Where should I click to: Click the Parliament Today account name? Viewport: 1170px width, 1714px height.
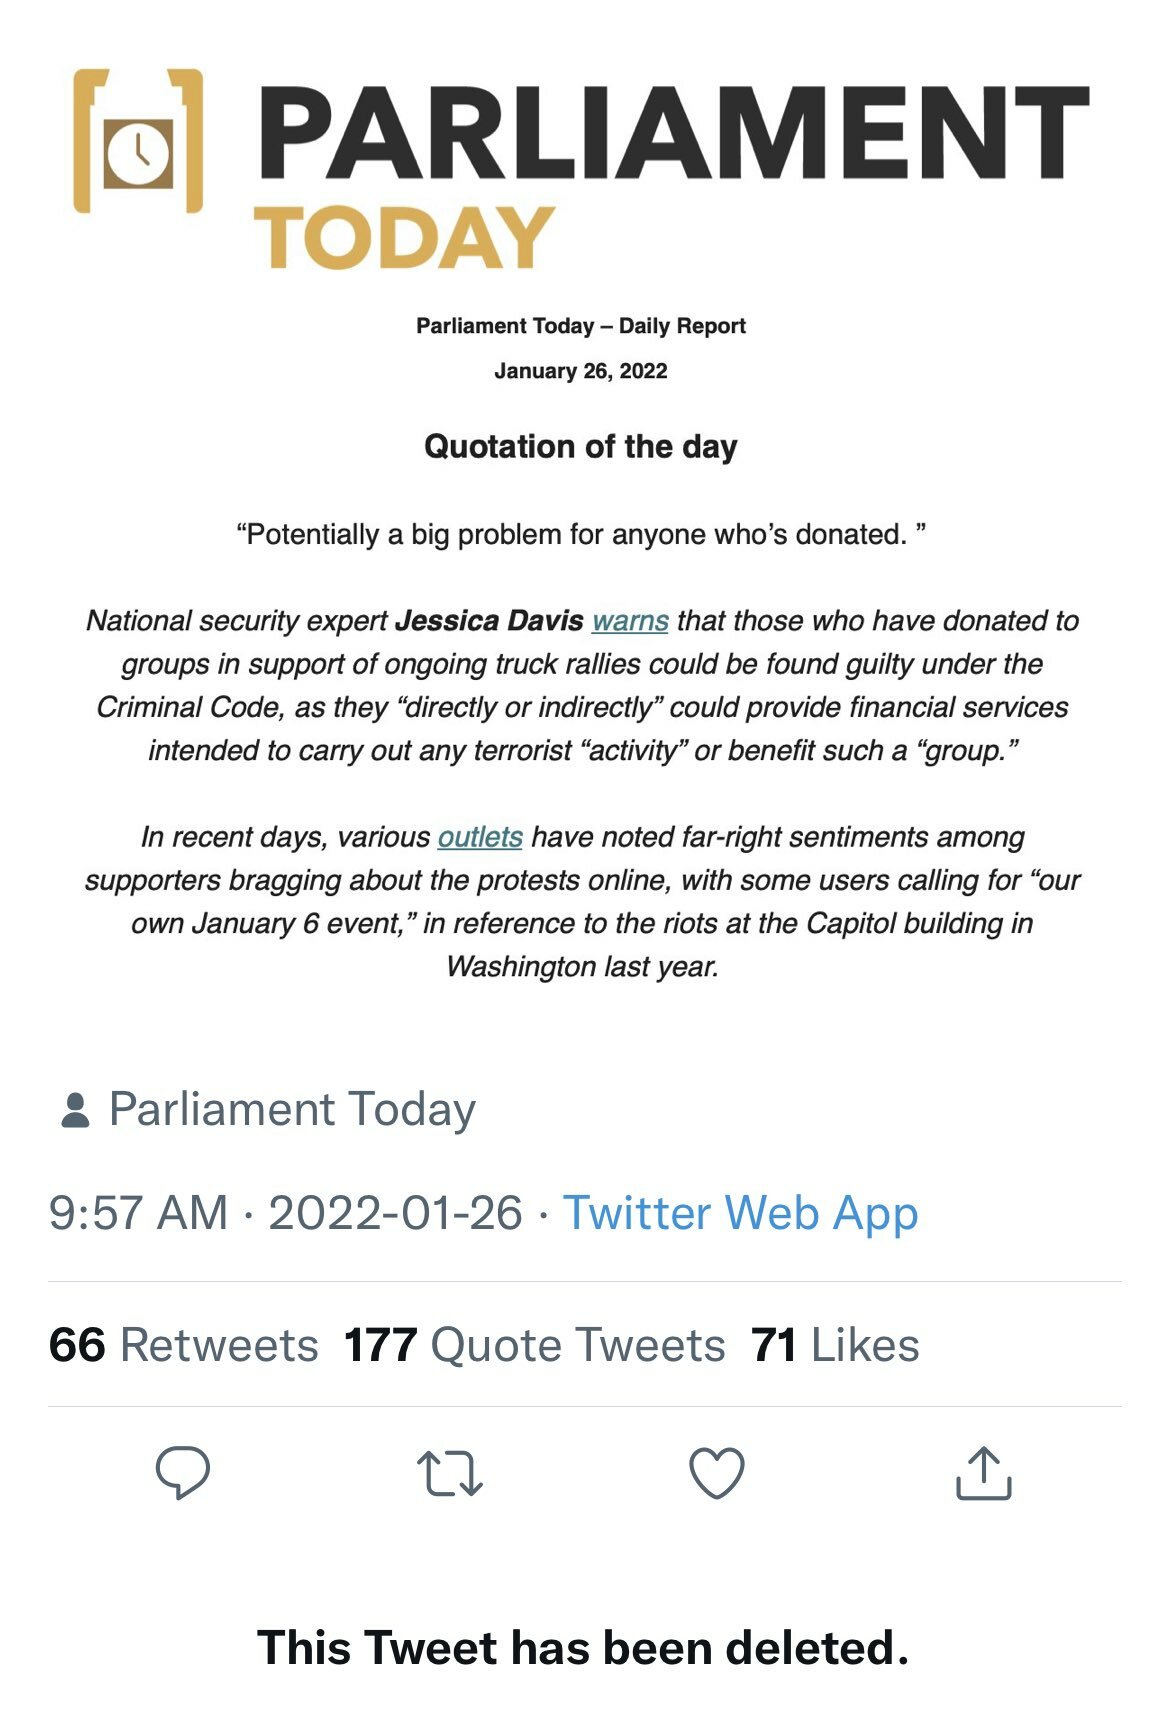pyautogui.click(x=292, y=1109)
